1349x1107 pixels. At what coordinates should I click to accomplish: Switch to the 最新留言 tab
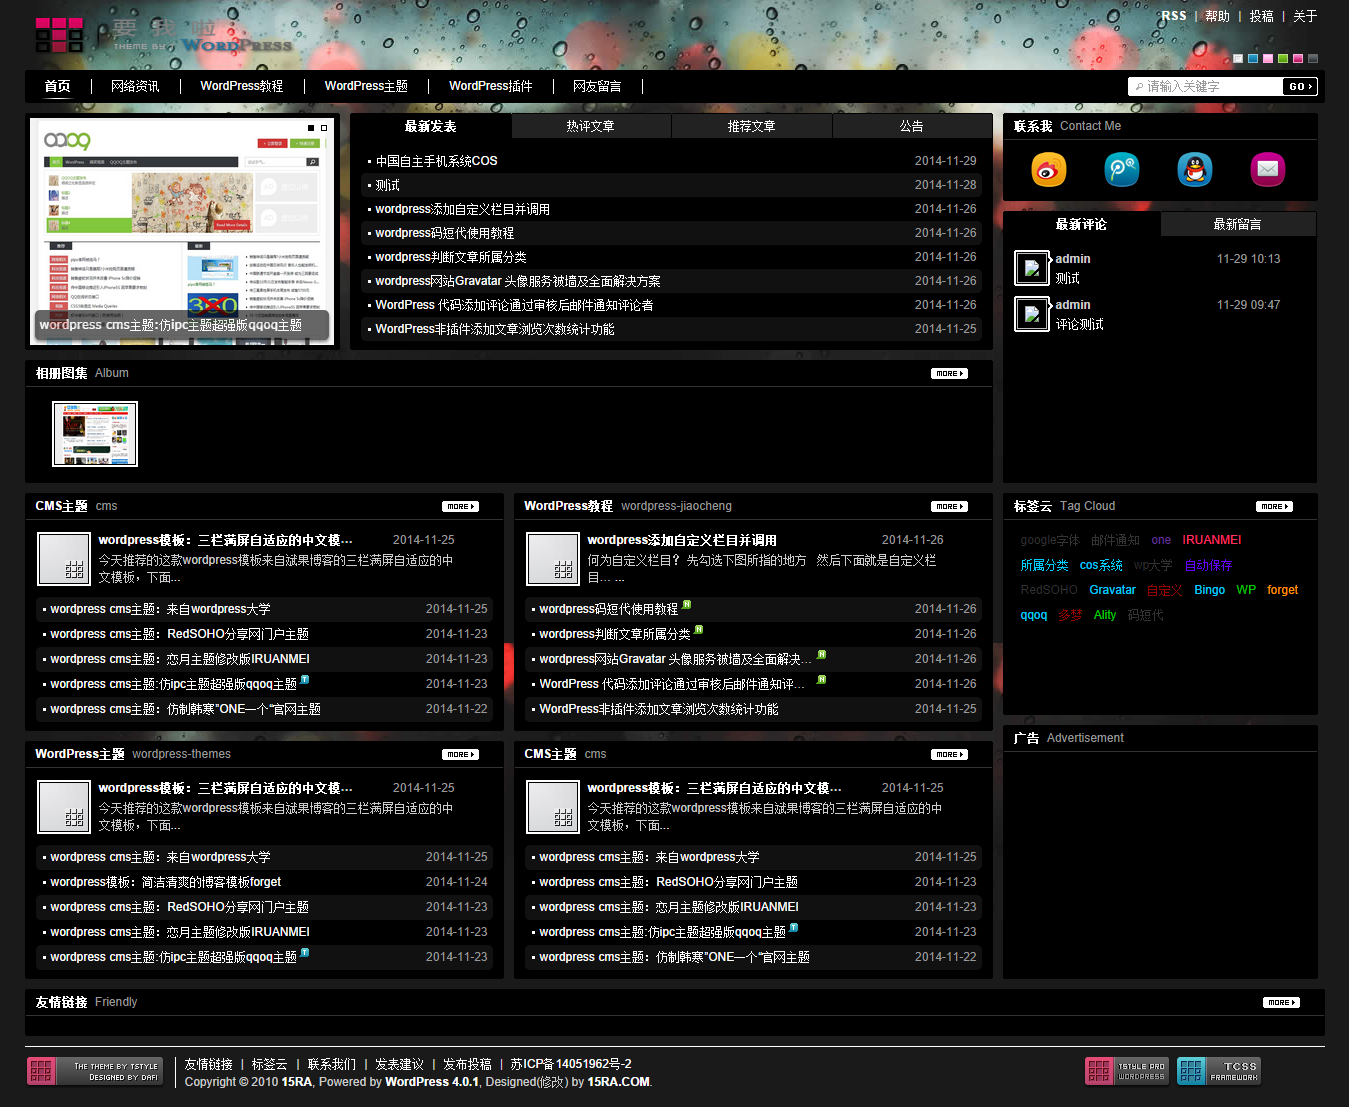point(1237,225)
